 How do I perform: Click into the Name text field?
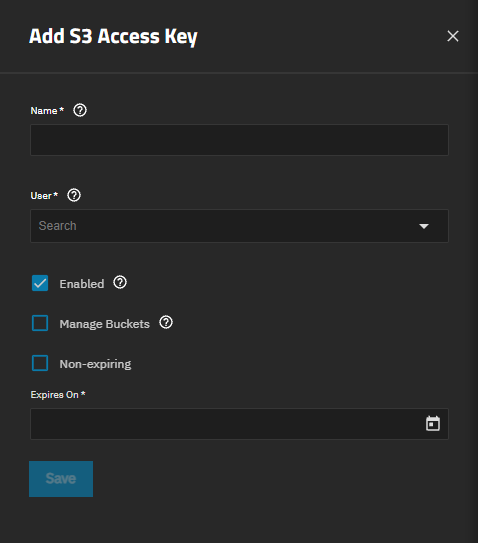tap(239, 140)
